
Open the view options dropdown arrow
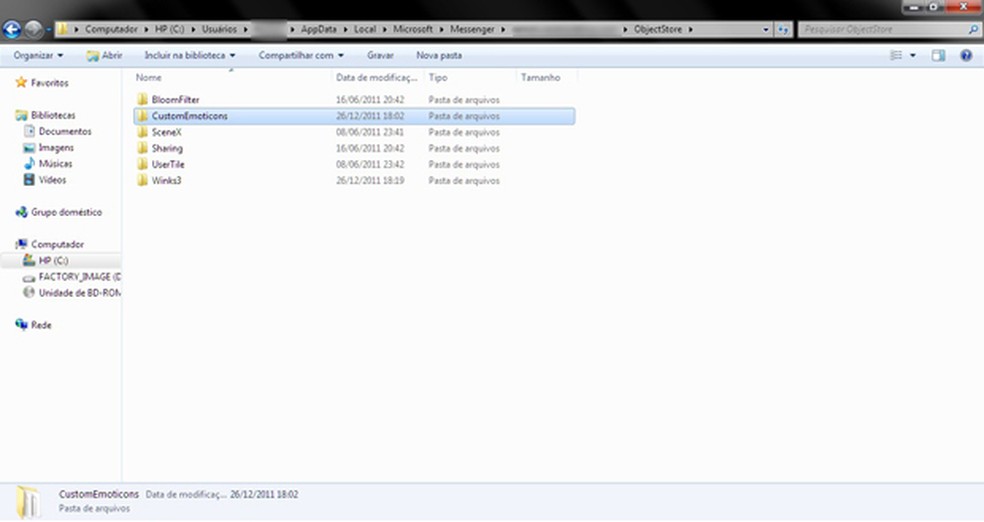tap(912, 55)
